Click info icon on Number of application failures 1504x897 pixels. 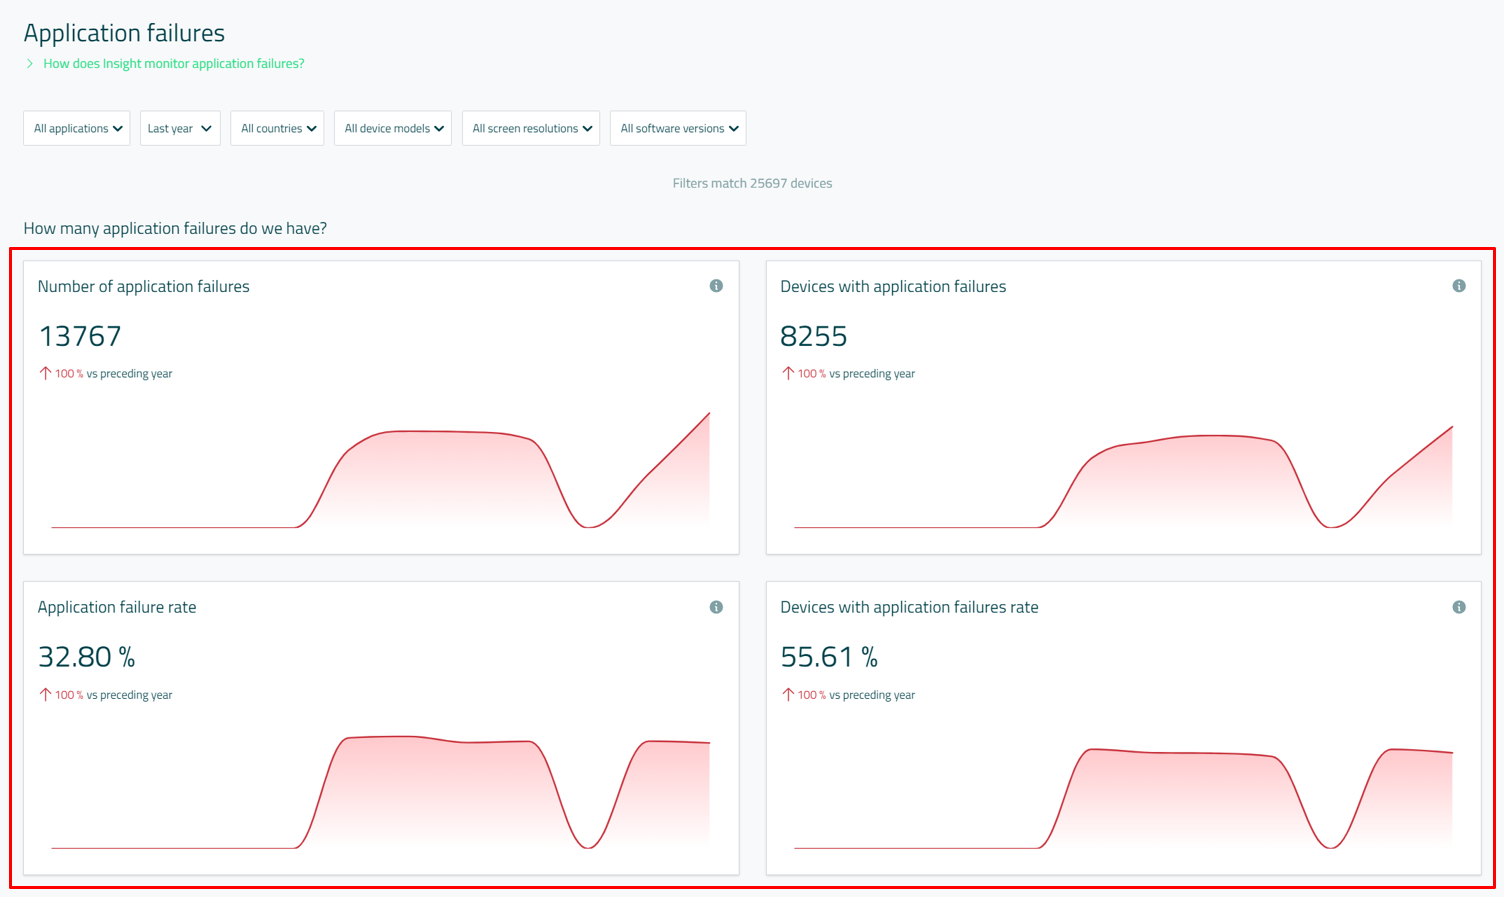pos(716,286)
